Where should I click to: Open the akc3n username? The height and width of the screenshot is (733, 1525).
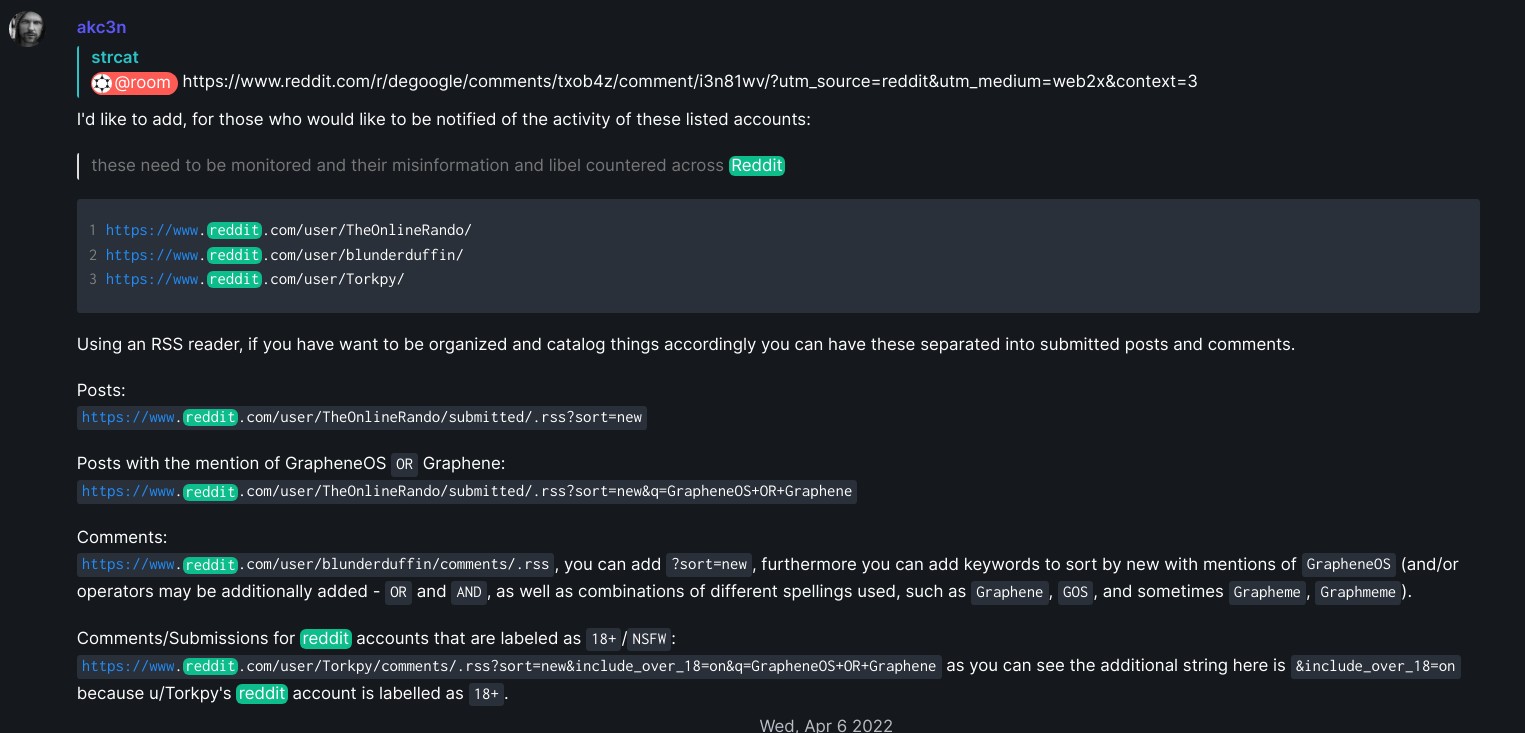click(101, 27)
